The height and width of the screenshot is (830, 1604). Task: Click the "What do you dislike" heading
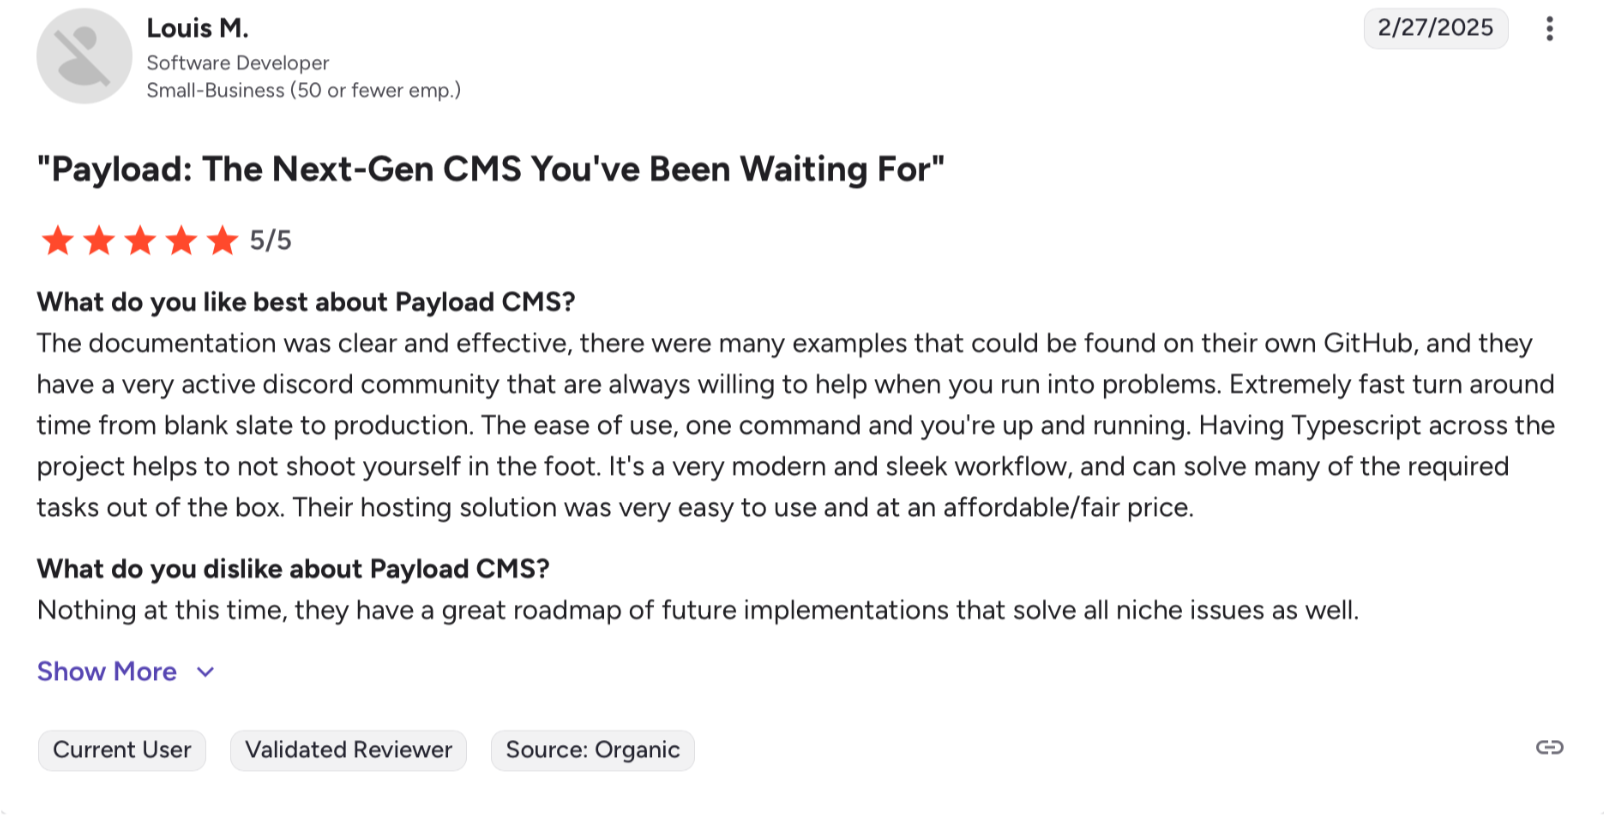(x=293, y=569)
